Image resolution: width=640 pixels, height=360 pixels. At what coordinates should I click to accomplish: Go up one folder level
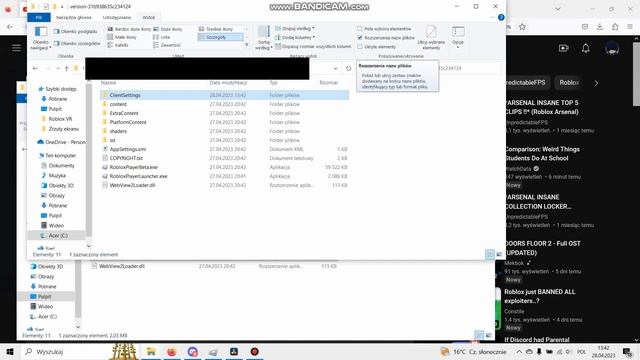point(67,68)
